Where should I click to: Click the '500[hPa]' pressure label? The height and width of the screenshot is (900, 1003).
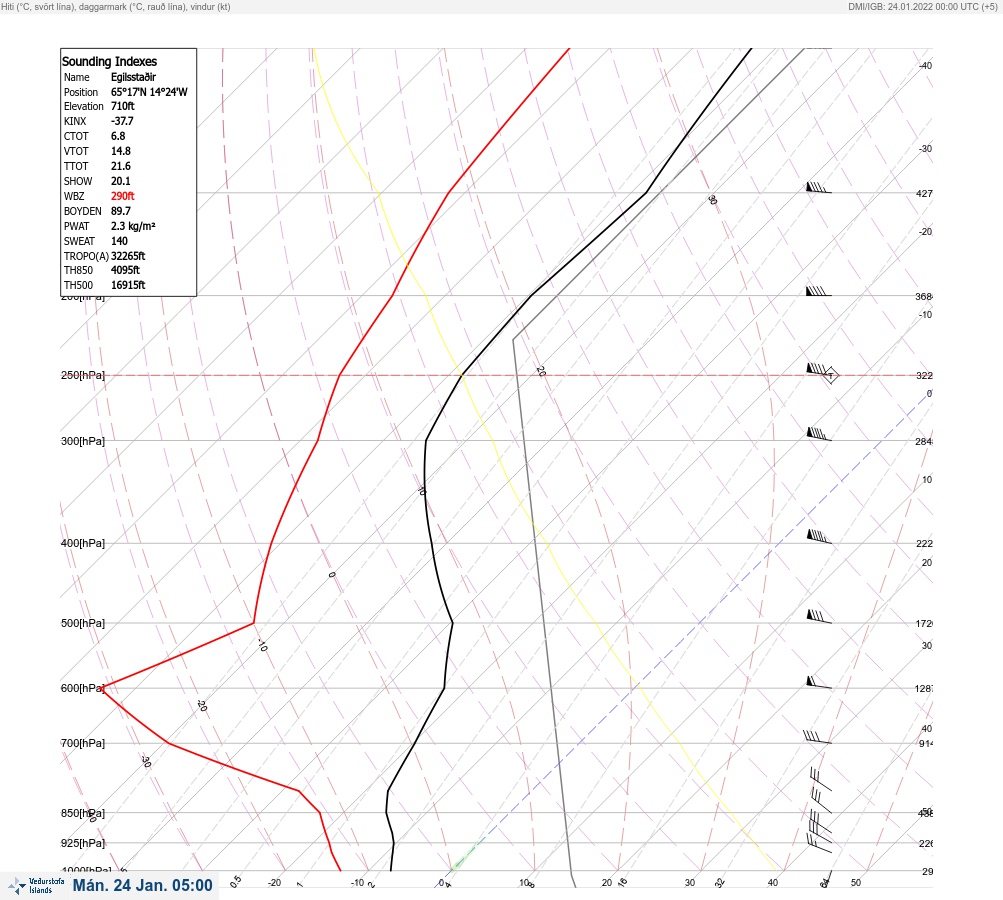click(83, 623)
